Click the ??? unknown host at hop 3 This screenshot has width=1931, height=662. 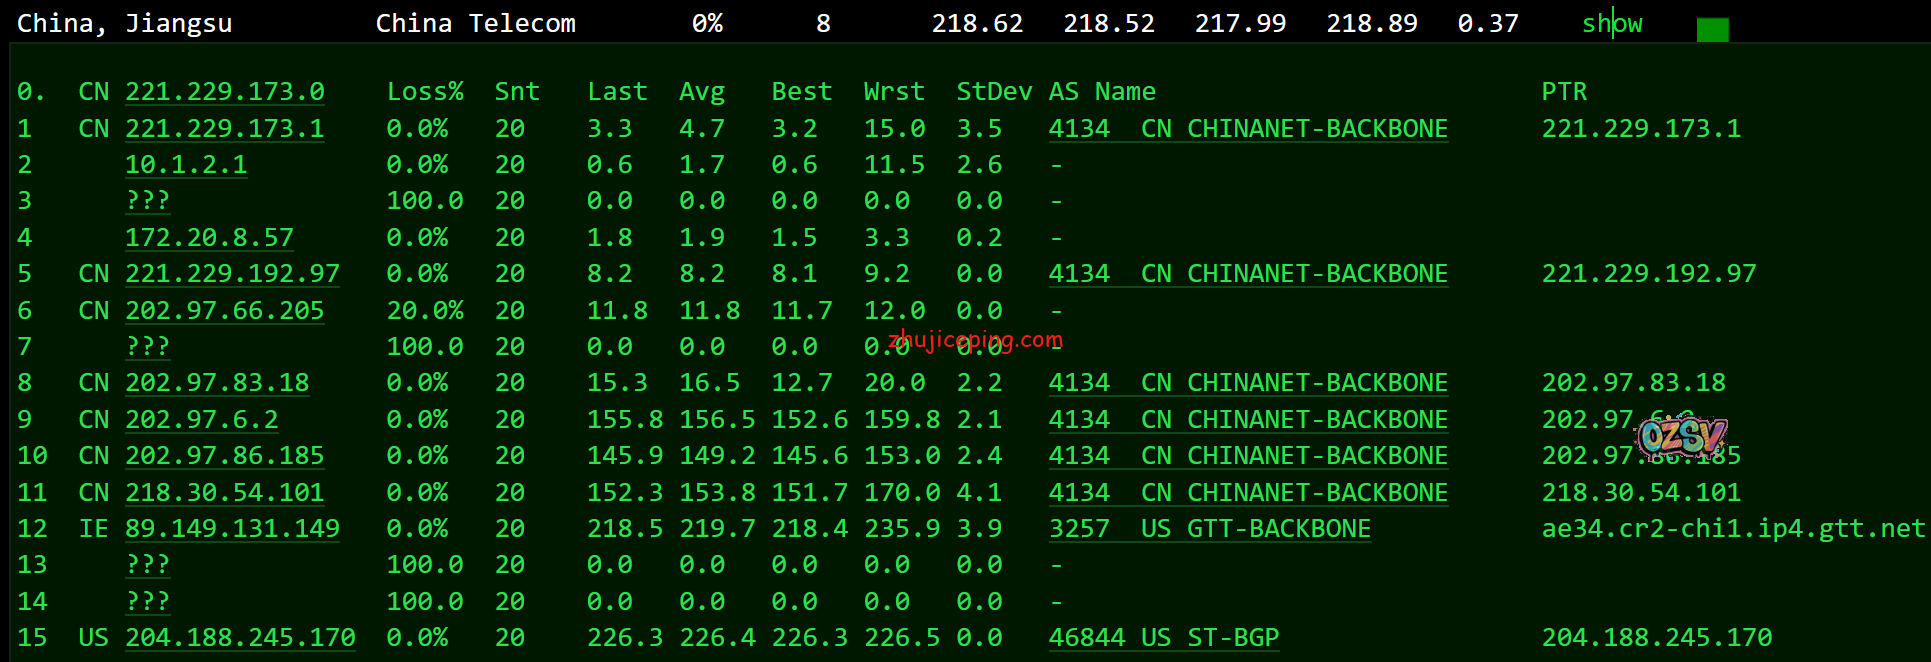click(147, 201)
